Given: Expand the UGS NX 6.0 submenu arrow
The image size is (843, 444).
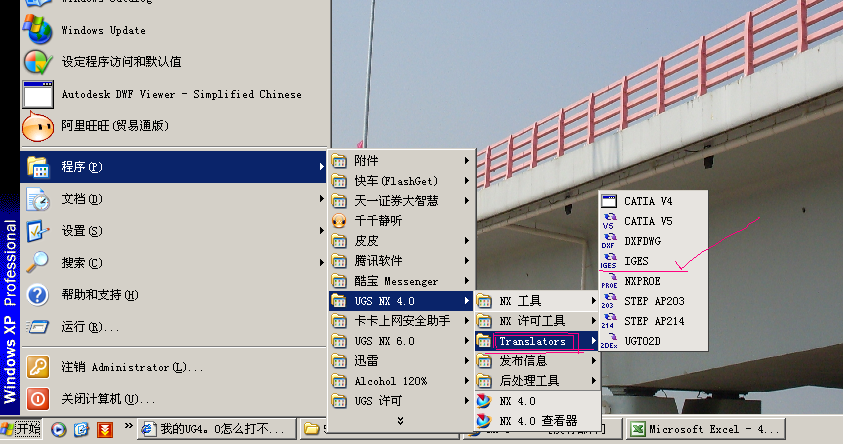Looking at the screenshot, I should coord(467,341).
